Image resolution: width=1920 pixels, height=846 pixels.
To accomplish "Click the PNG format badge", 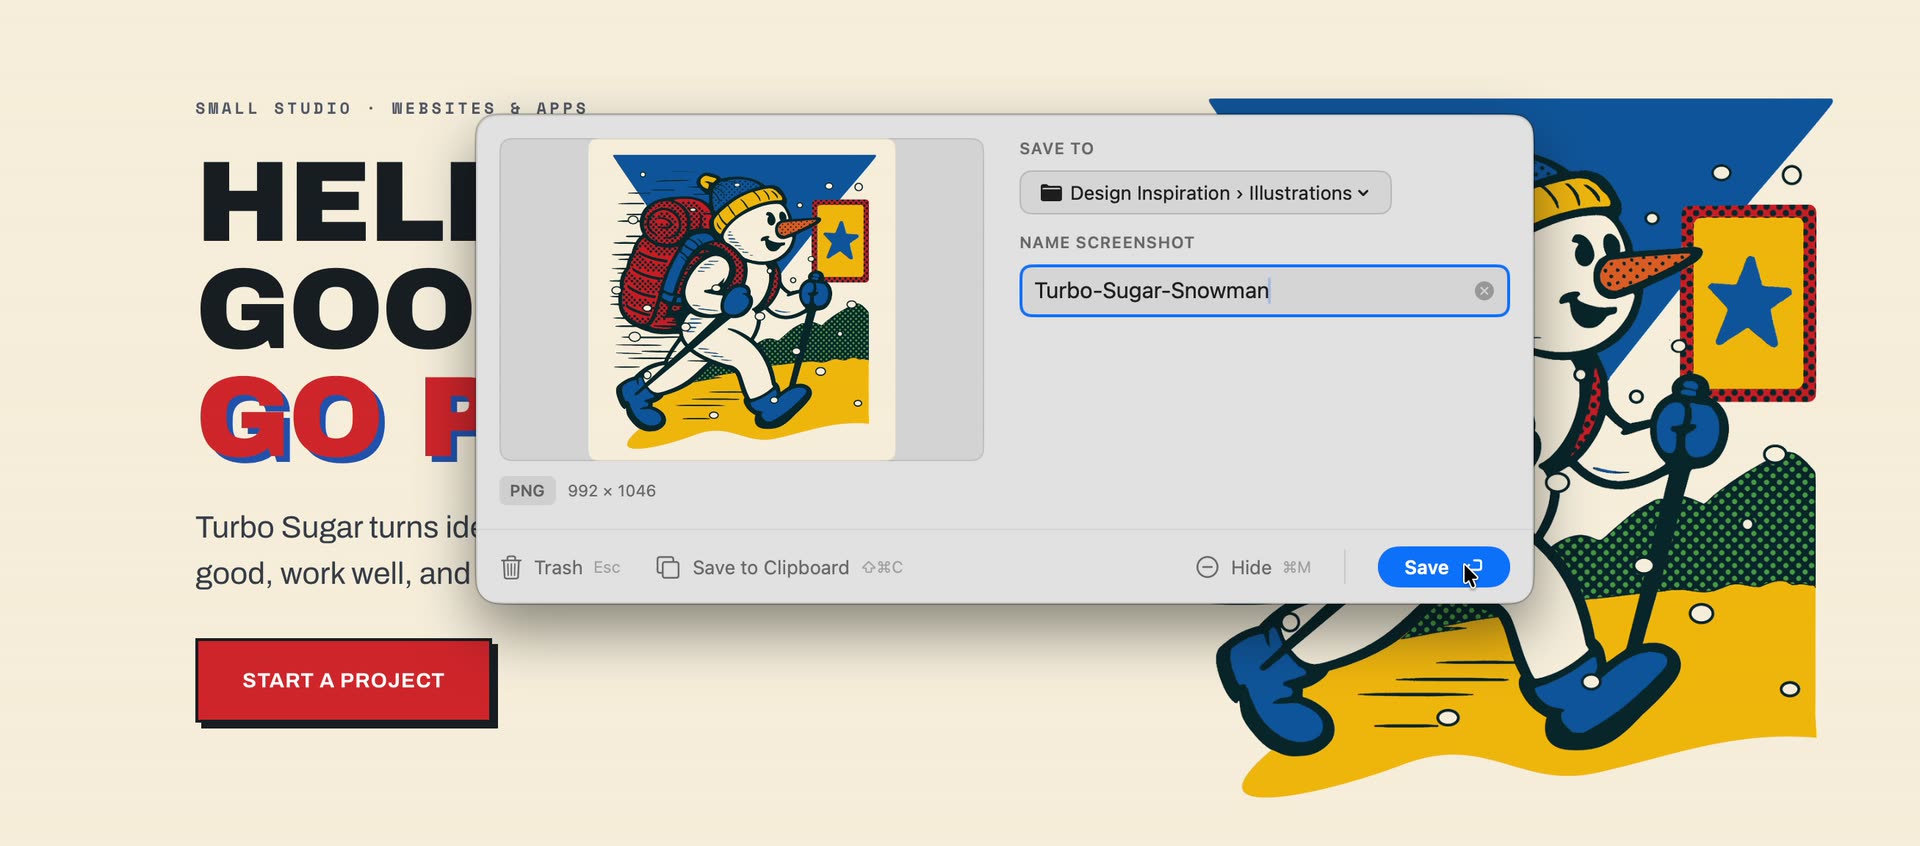I will pos(527,491).
